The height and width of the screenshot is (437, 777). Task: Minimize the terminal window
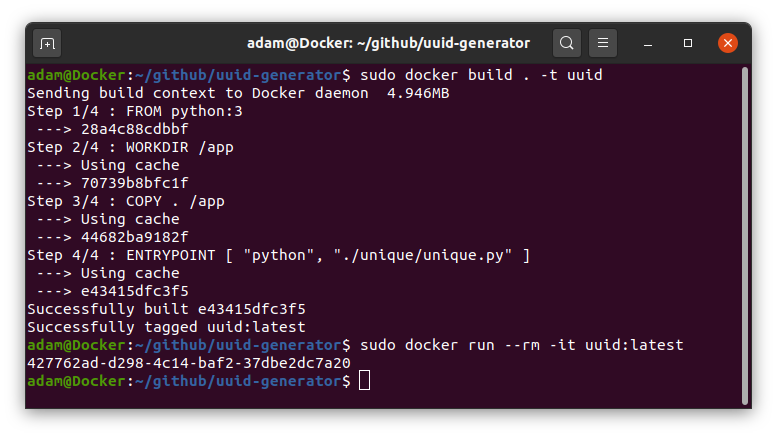[648, 44]
